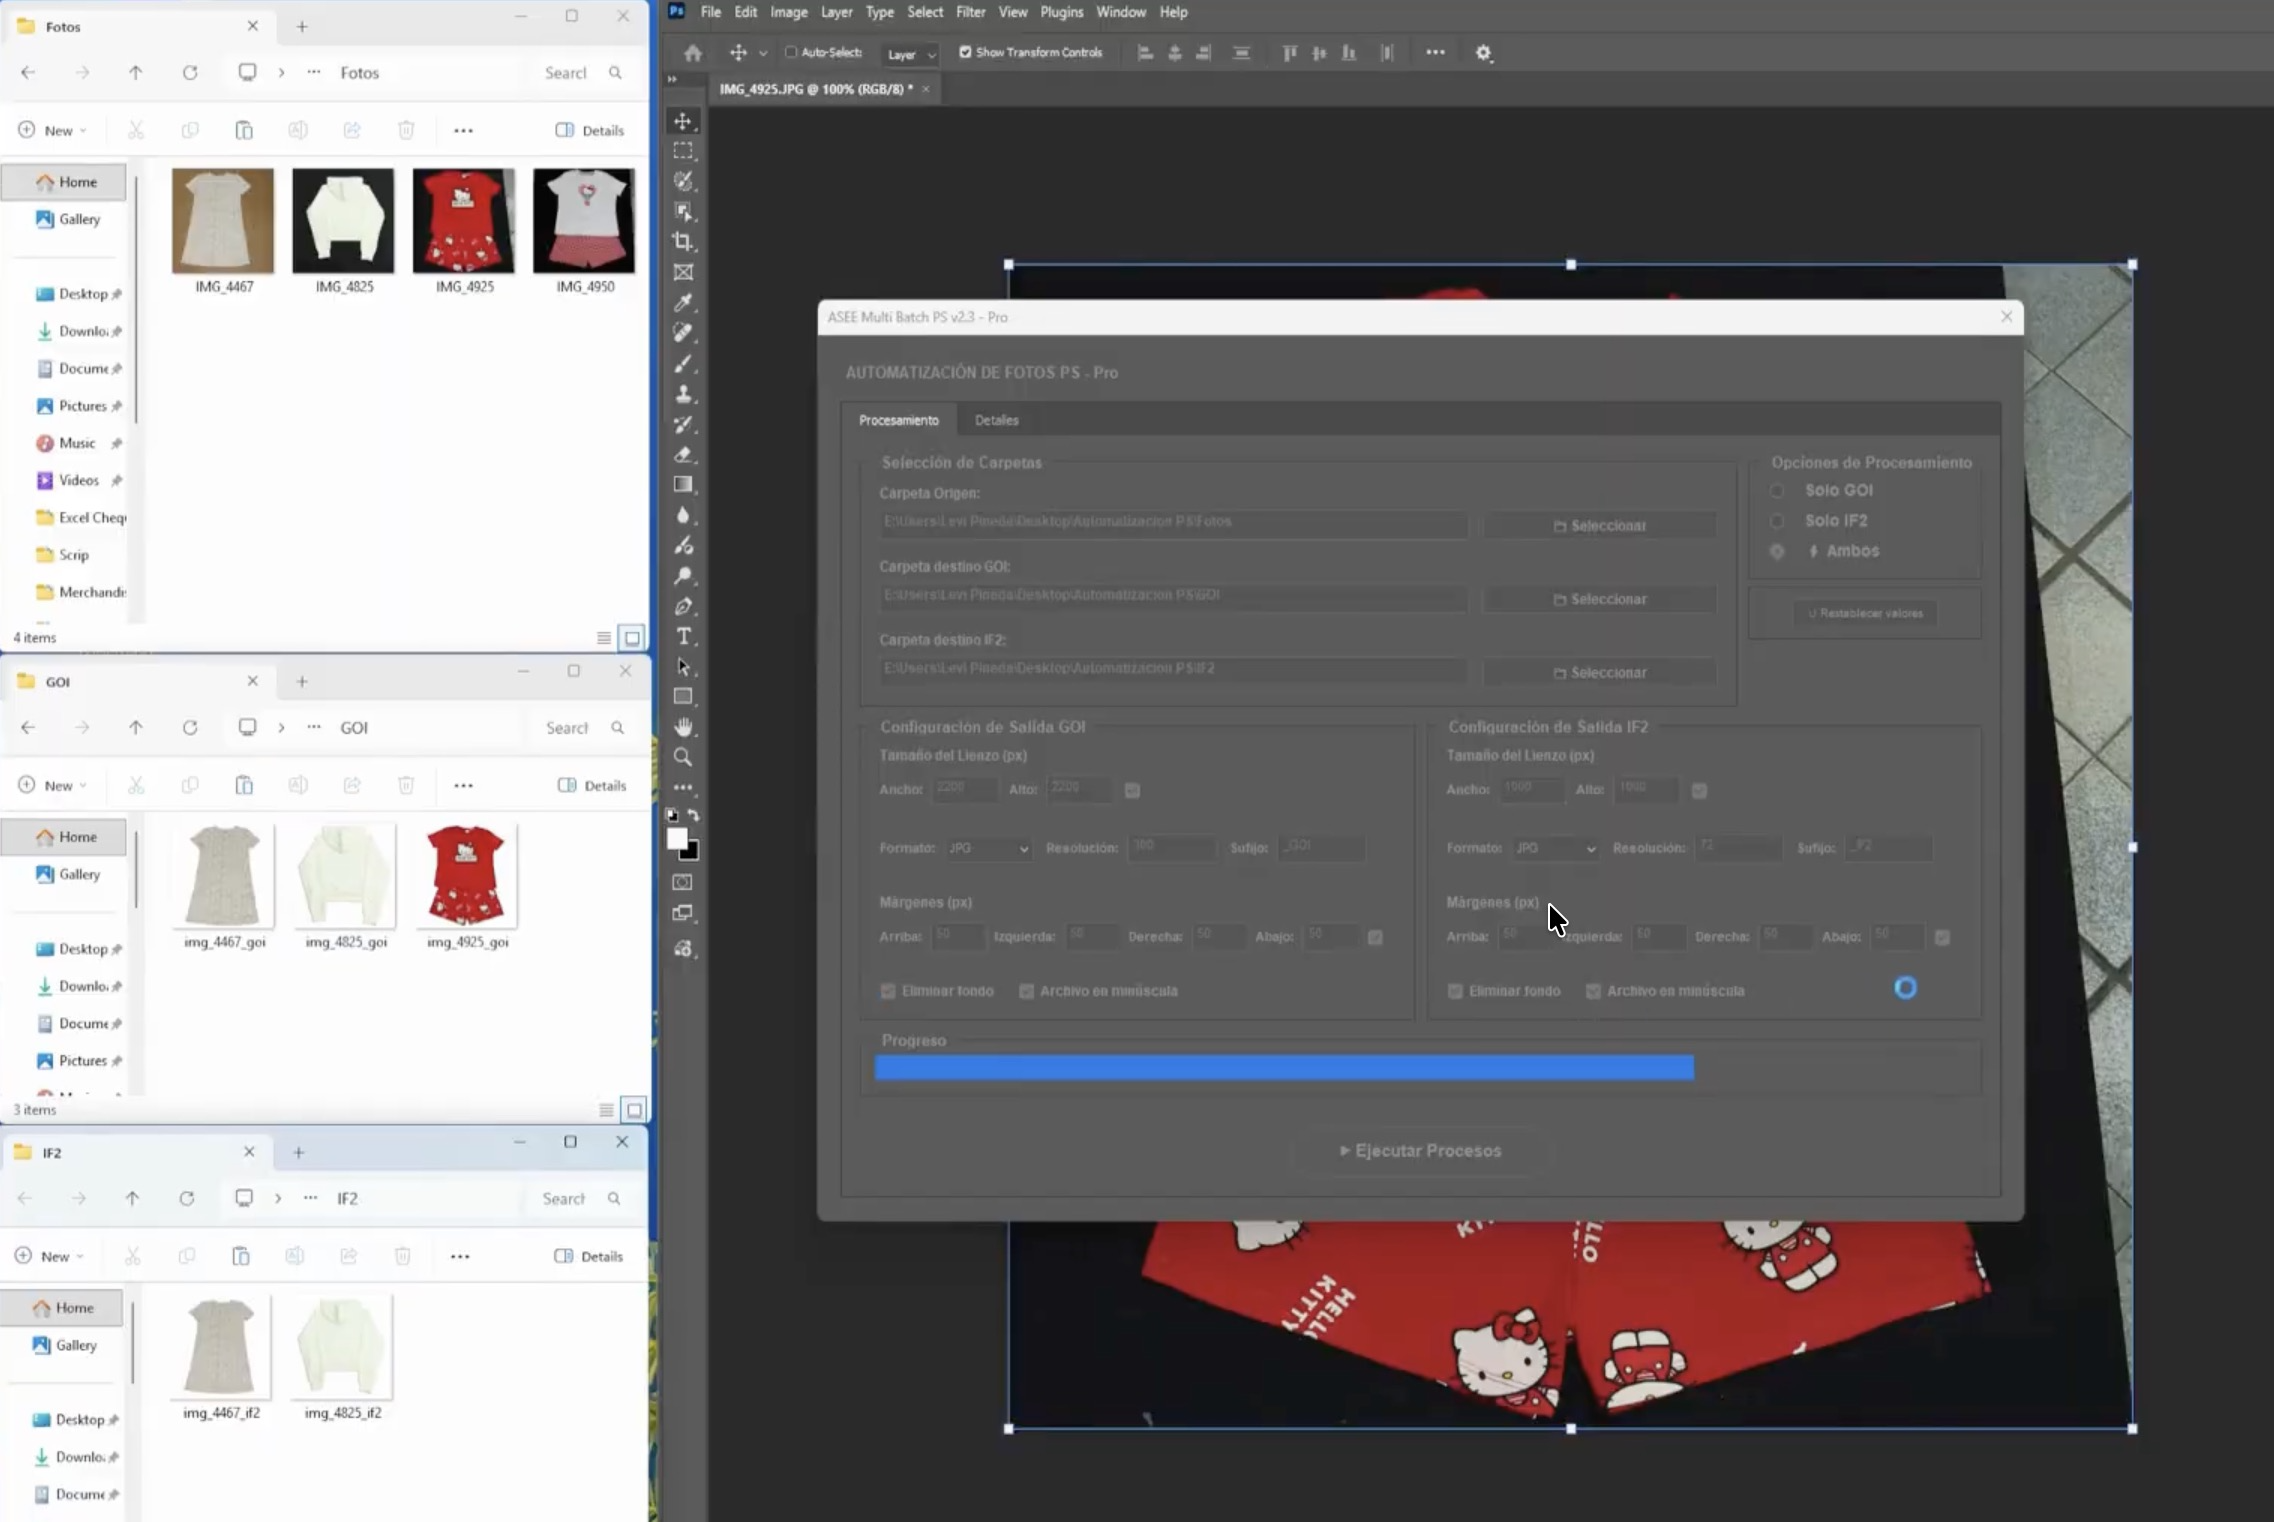Toggle Show Transform Controls checkbox
This screenshot has width=2274, height=1522.
click(965, 52)
